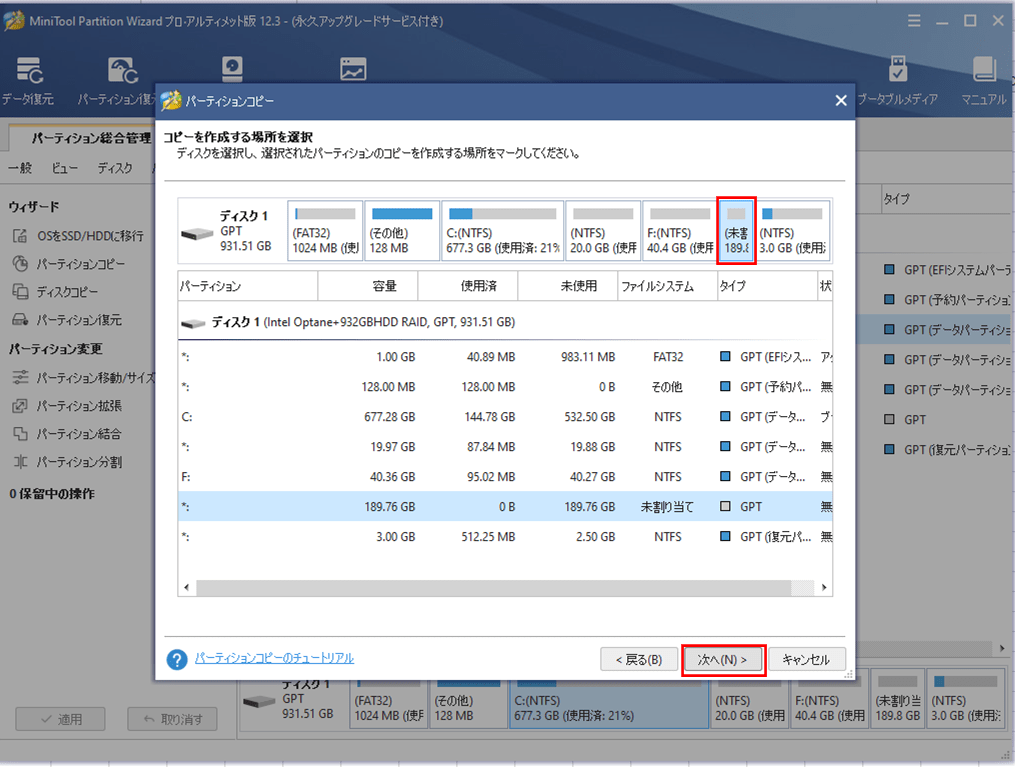Image resolution: width=1015 pixels, height=767 pixels.
Task: Sort by the パーティション column header
Action: pos(248,286)
